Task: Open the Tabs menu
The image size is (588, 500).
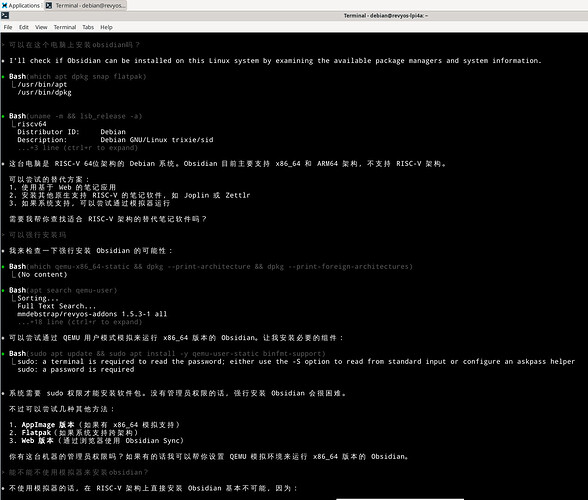Action: pos(88,27)
